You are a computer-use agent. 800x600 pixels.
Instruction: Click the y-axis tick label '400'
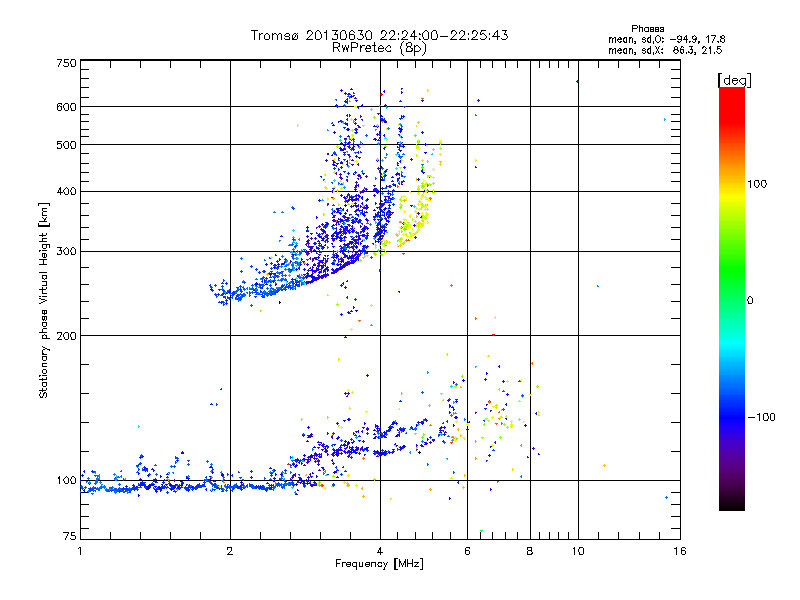(x=67, y=192)
